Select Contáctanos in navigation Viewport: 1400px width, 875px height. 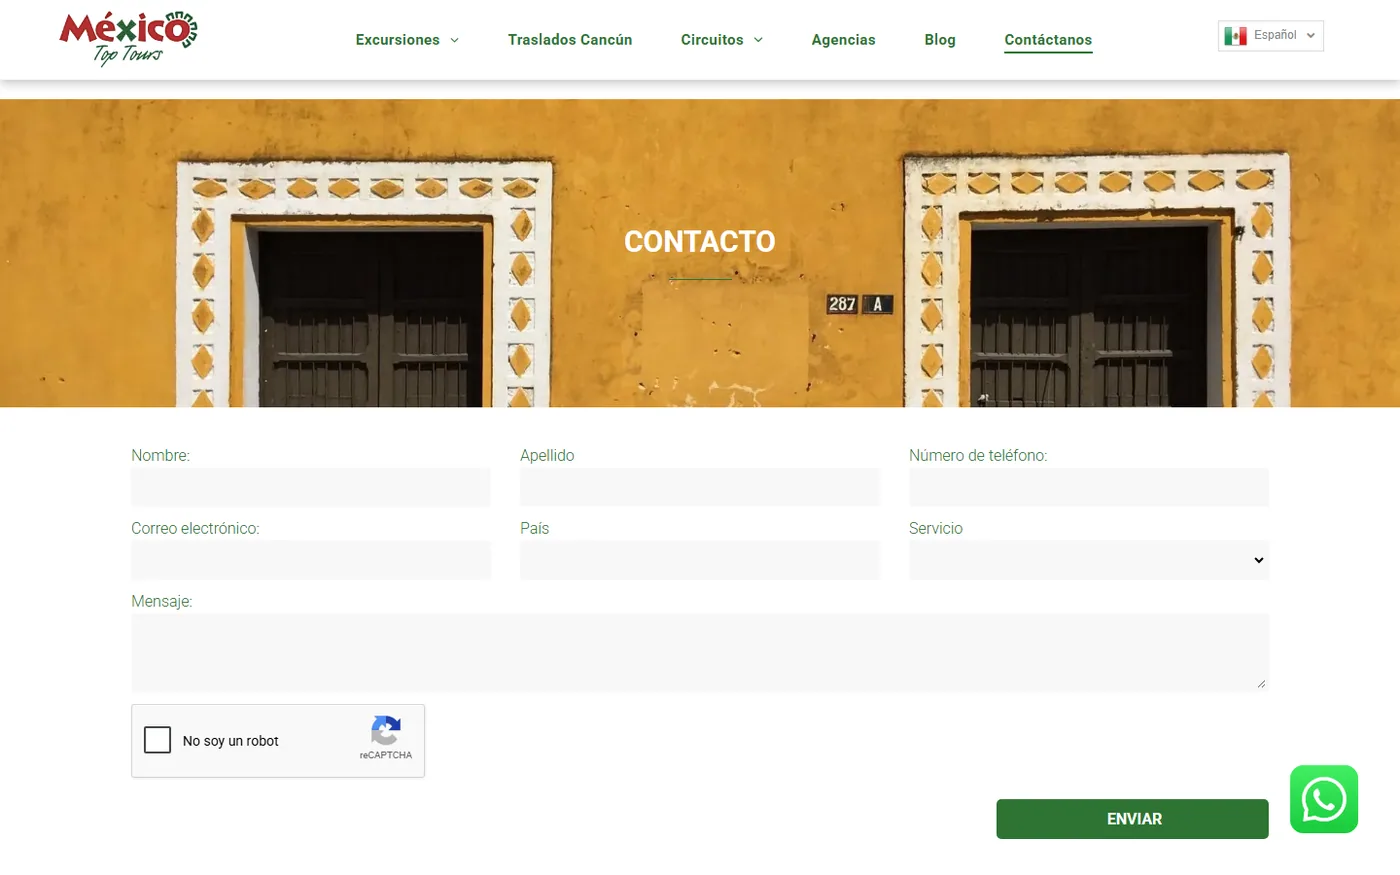tap(1048, 40)
